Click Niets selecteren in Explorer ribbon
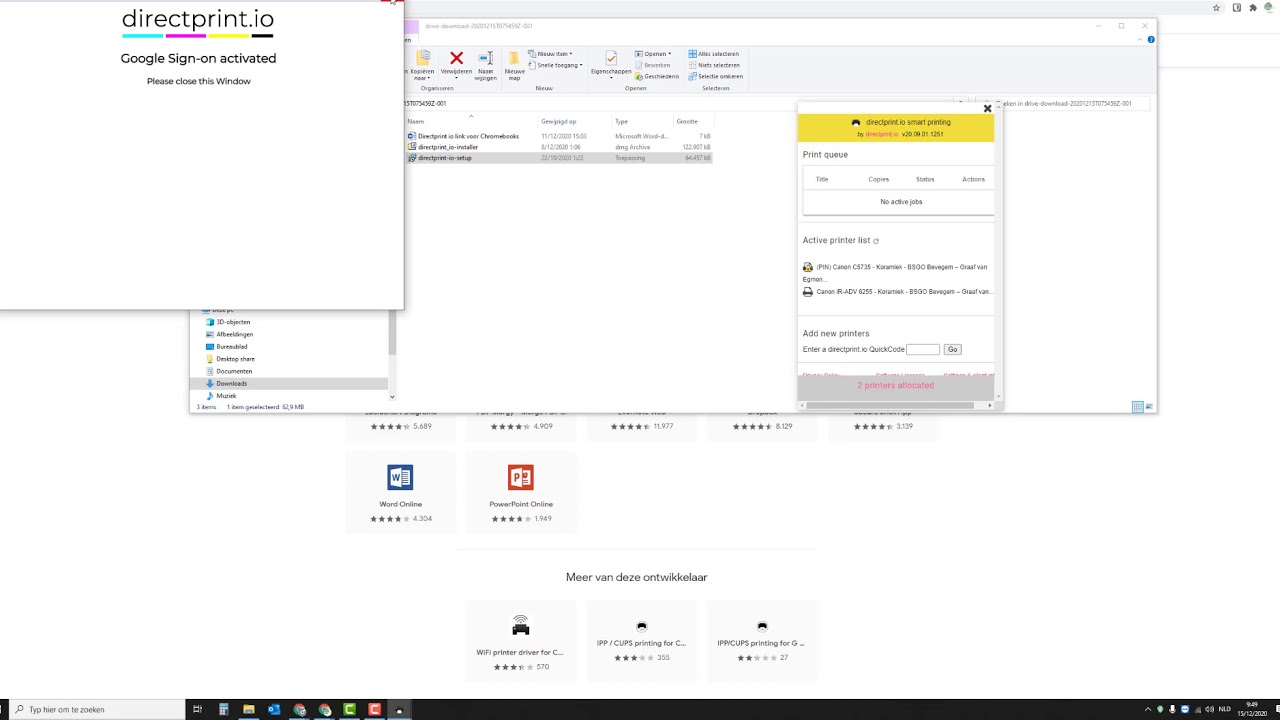This screenshot has height=720, width=1280. (714, 65)
